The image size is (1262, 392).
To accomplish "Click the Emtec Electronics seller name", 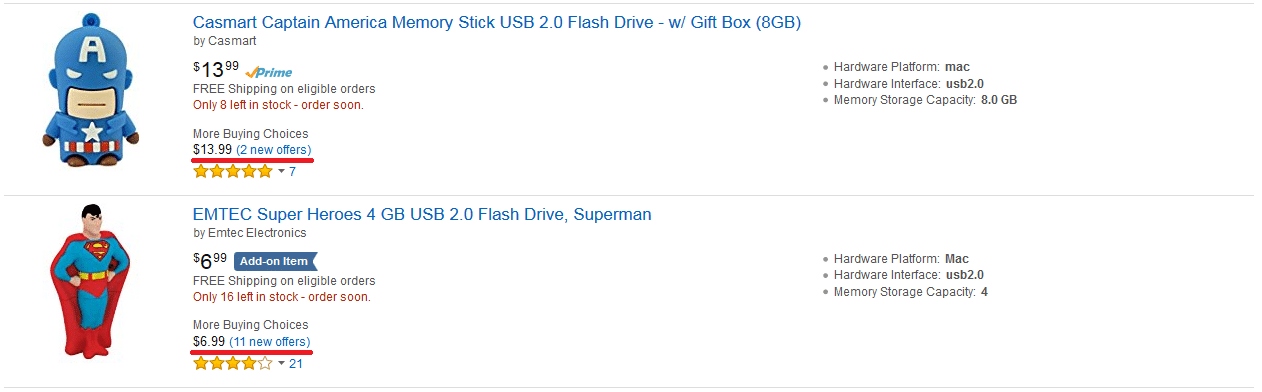I will pyautogui.click(x=257, y=233).
